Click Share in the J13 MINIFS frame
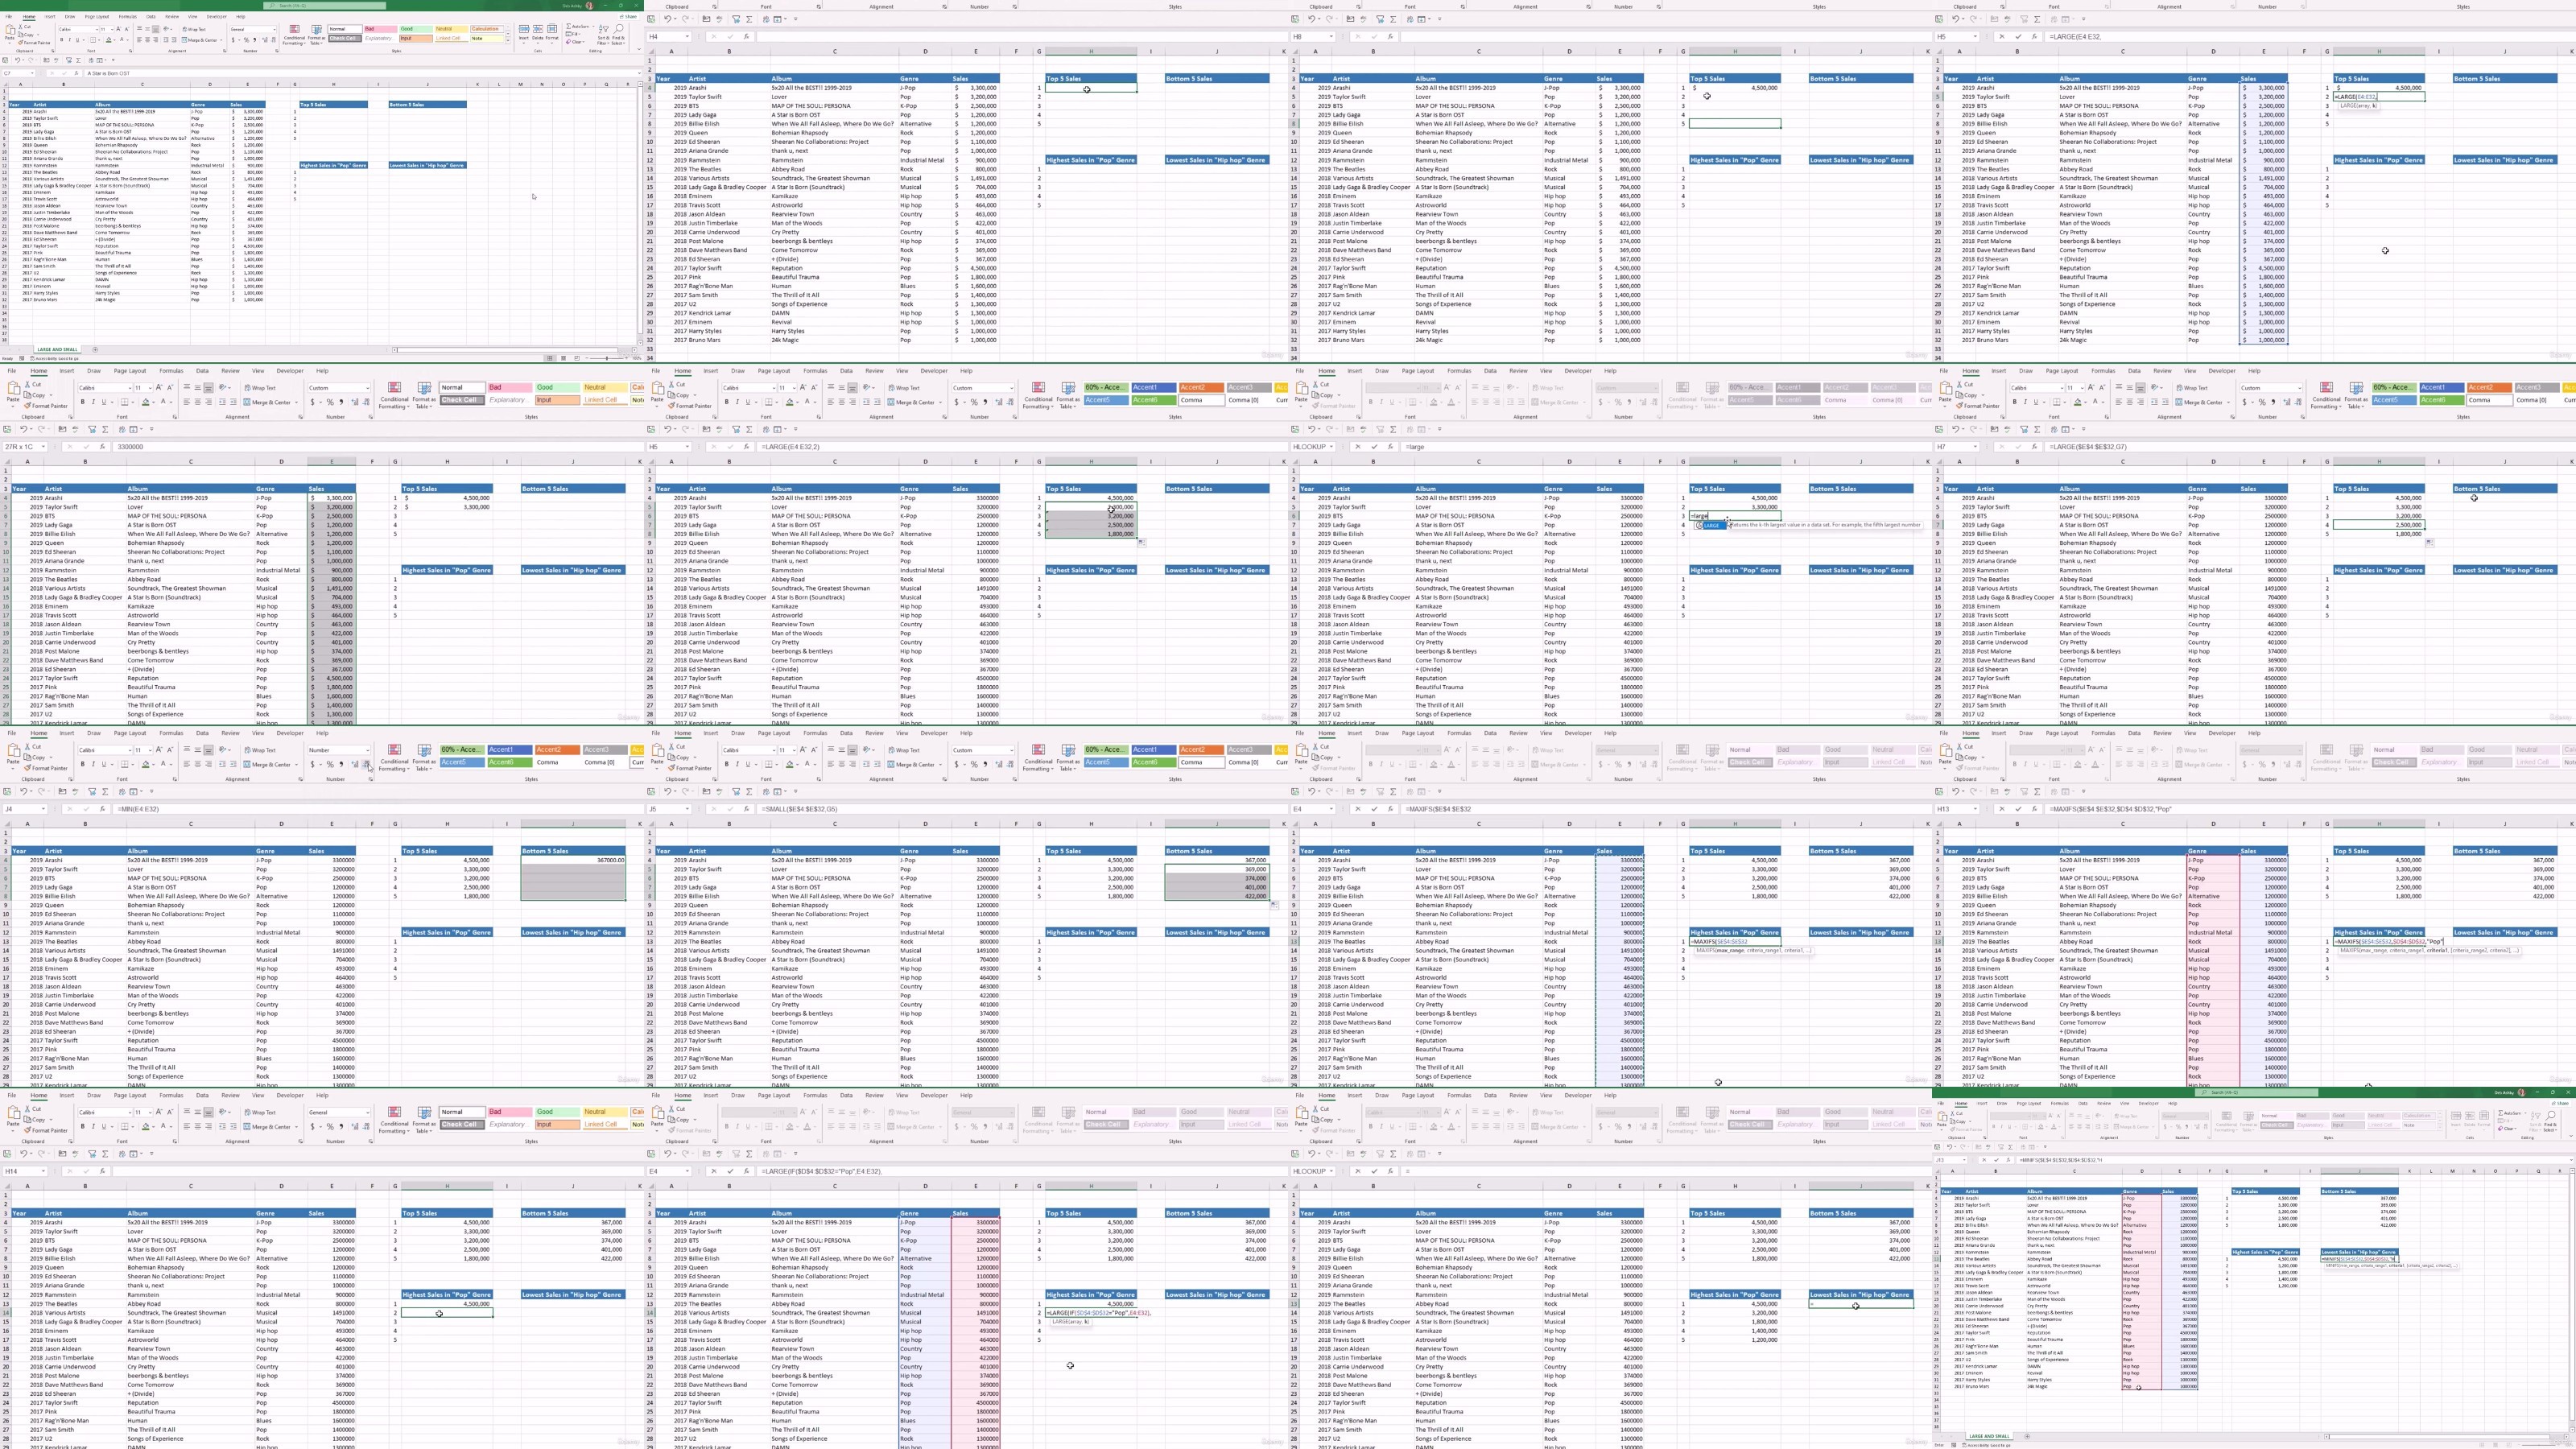The image size is (2576, 1449). (2562, 1103)
